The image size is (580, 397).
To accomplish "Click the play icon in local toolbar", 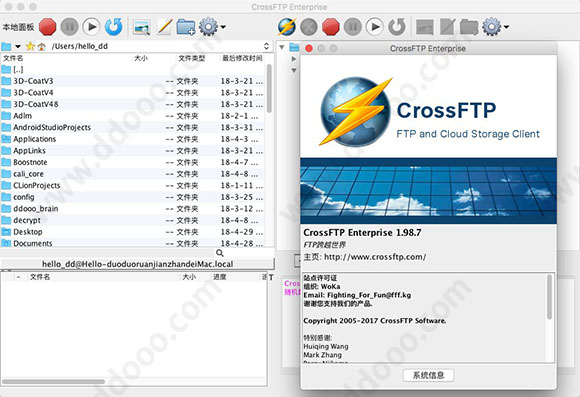I will pyautogui.click(x=91, y=27).
